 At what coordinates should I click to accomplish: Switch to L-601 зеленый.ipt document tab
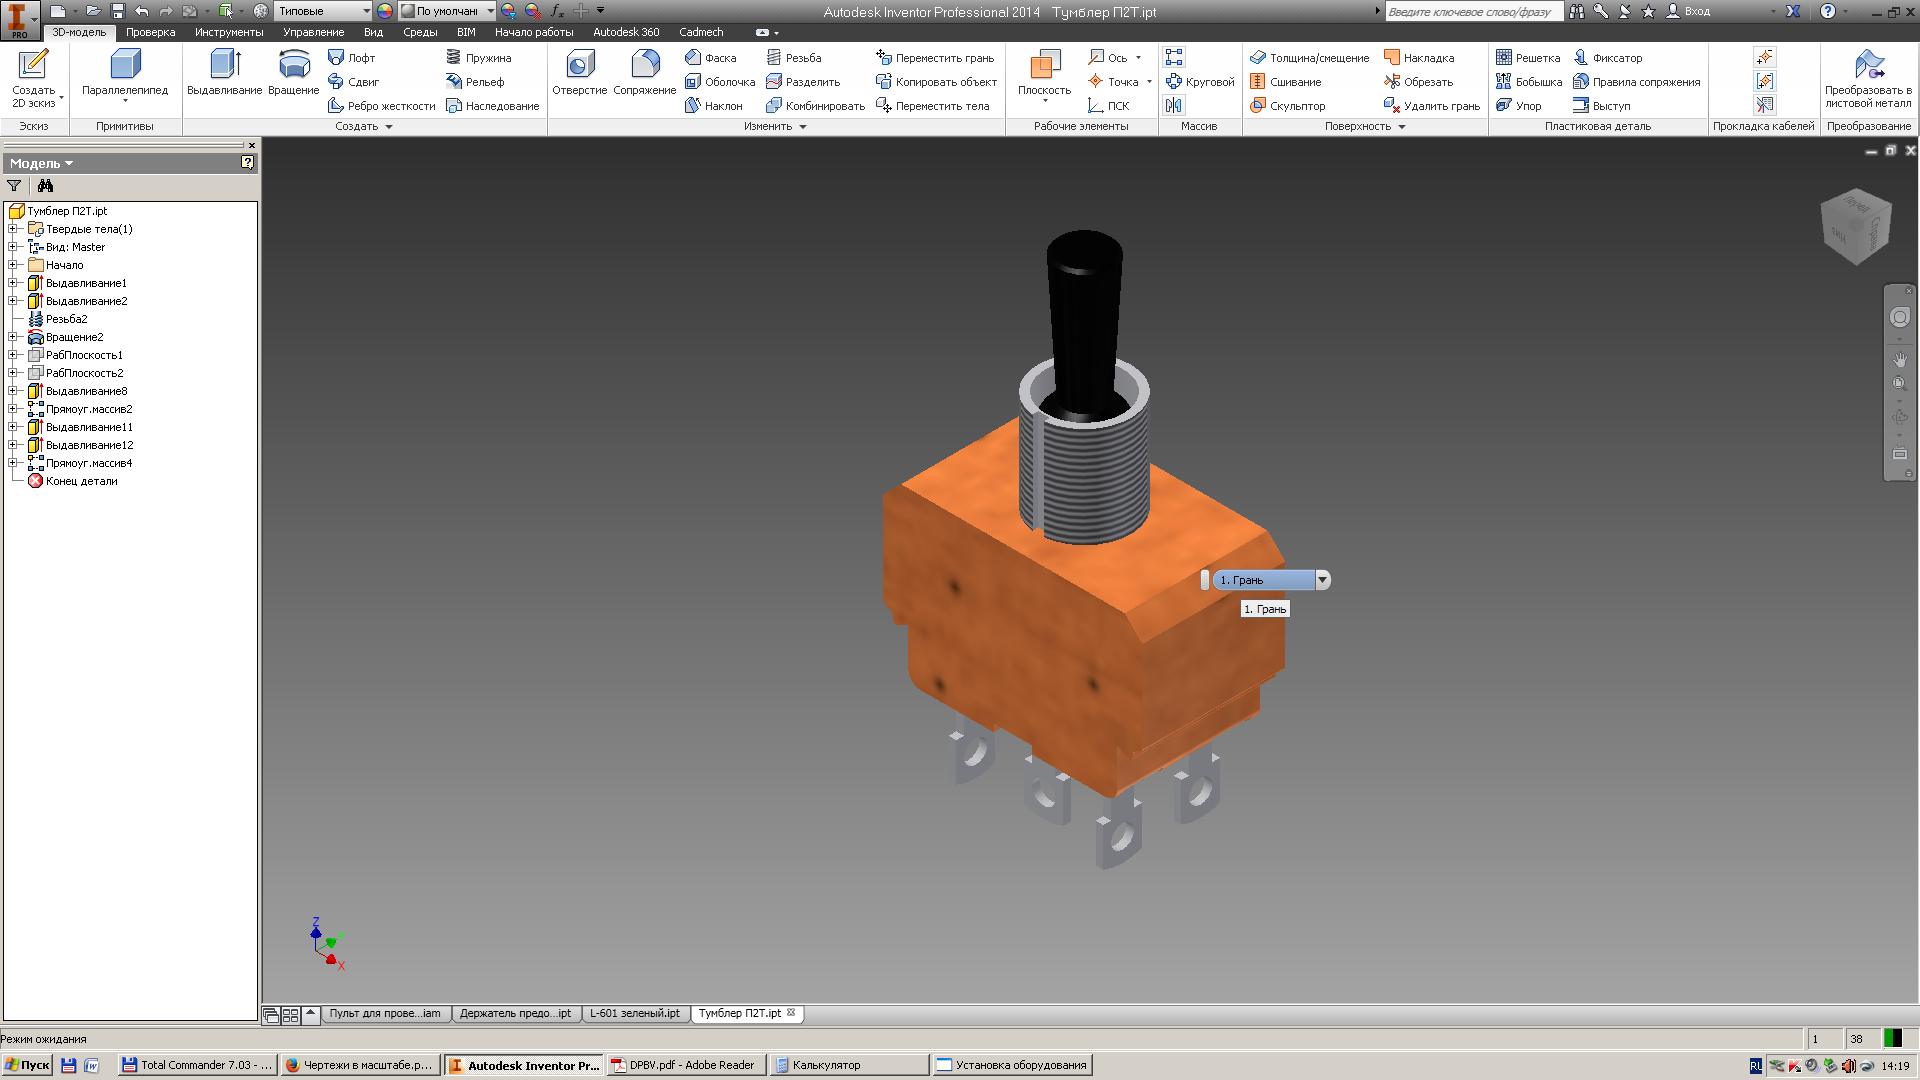click(634, 1014)
